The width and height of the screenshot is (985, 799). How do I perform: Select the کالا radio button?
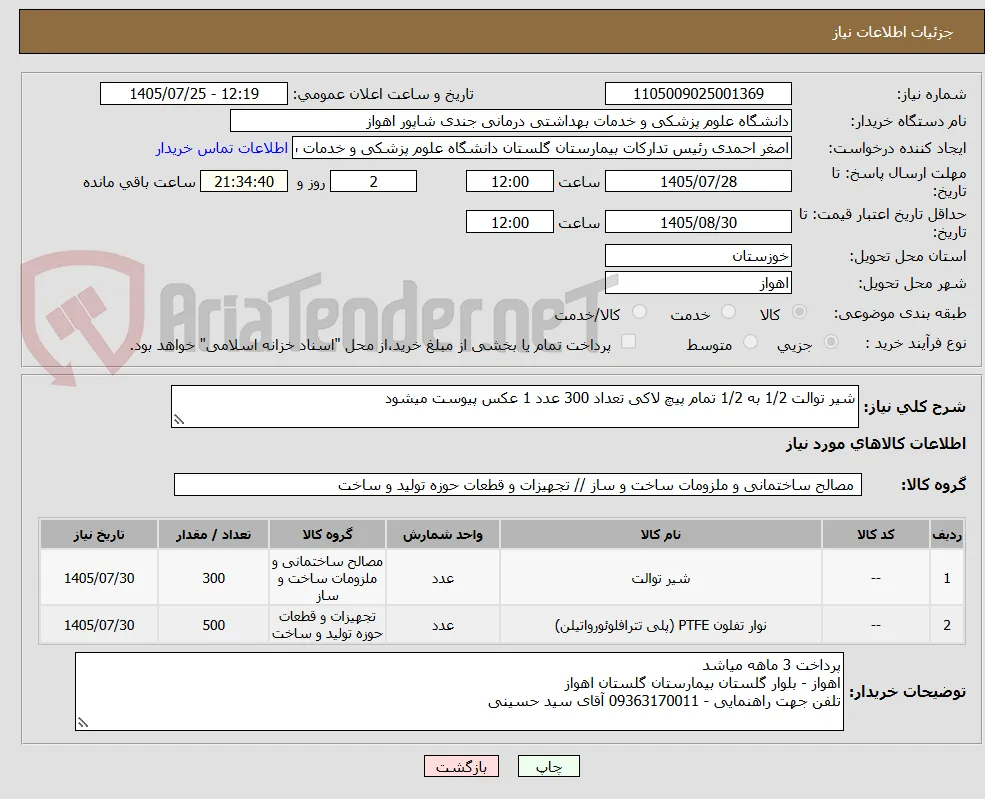(800, 312)
